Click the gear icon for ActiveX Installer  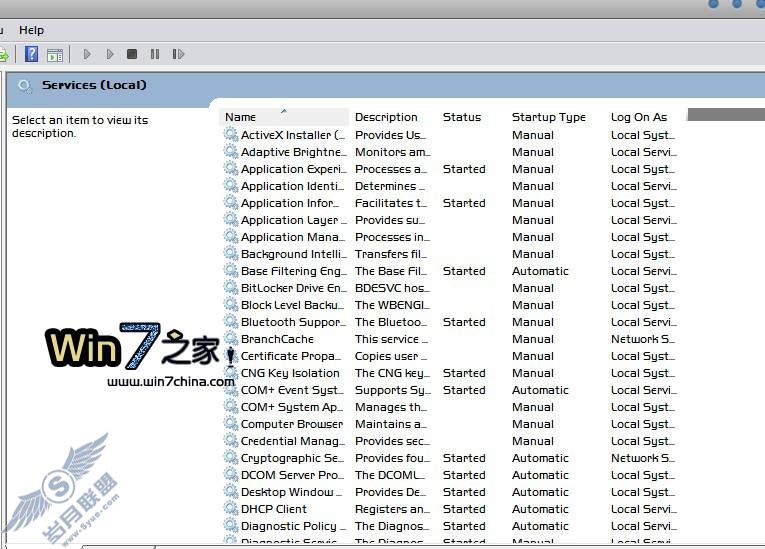231,134
